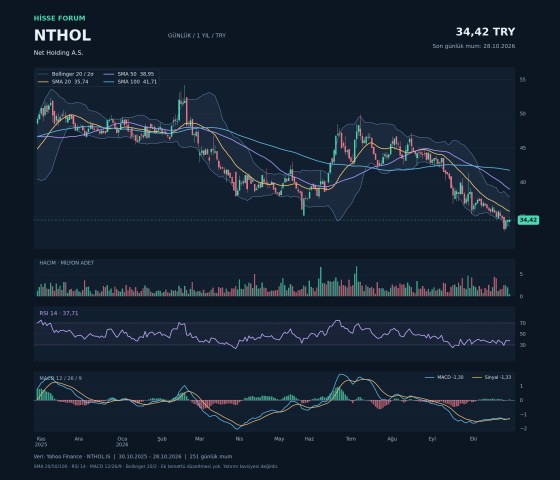This screenshot has width=560, height=480.
Task: Click the 70 level label on the RSI axis
Action: (x=522, y=323)
